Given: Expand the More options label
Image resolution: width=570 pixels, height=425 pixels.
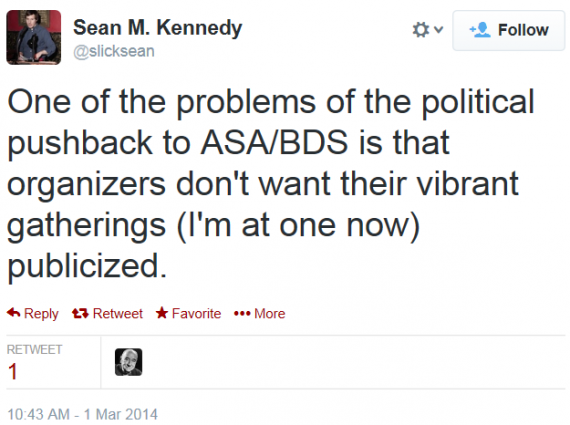Looking at the screenshot, I should [269, 313].
